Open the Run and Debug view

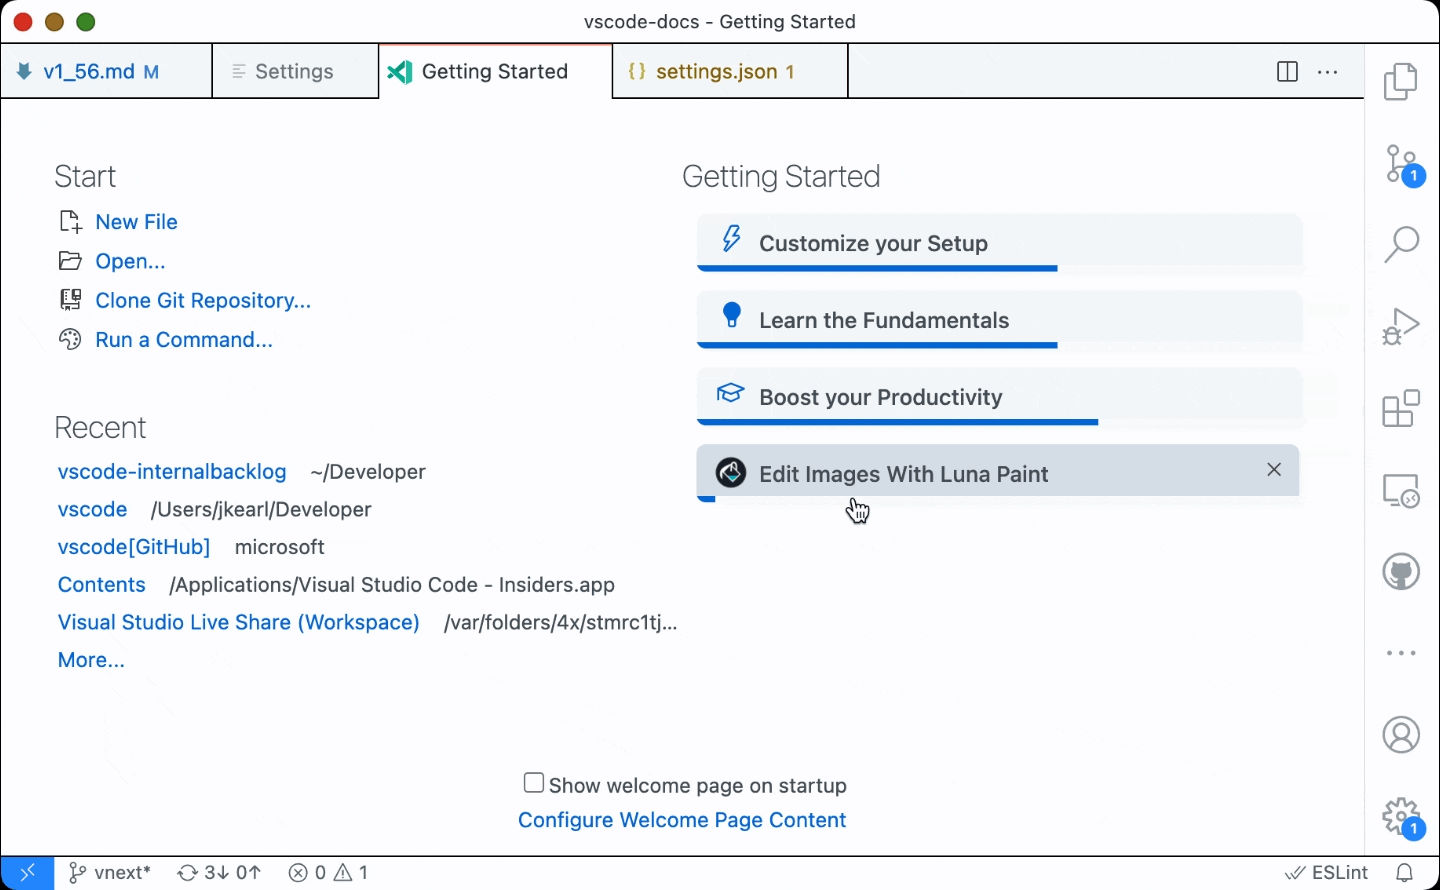pyautogui.click(x=1401, y=325)
